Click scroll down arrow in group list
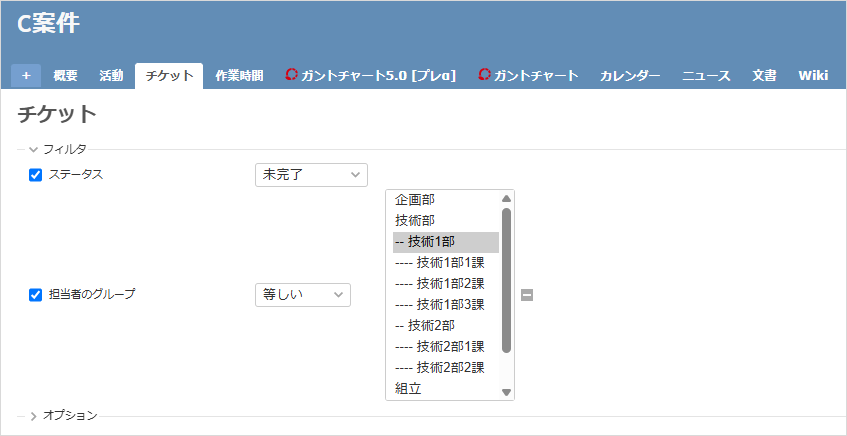This screenshot has width=847, height=436. click(506, 392)
